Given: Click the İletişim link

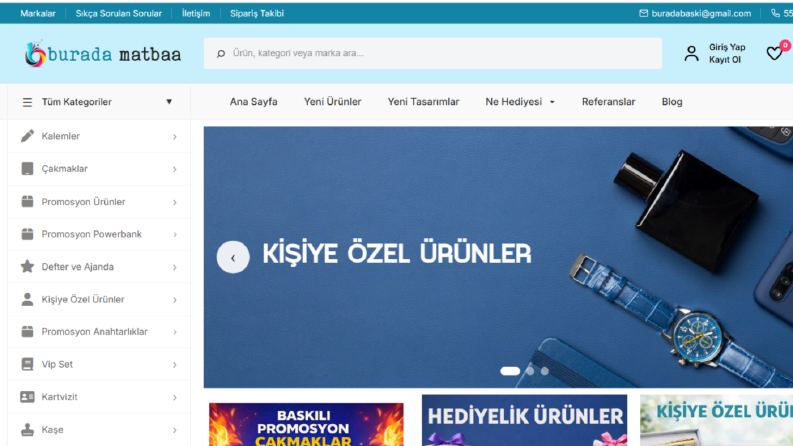Looking at the screenshot, I should click(x=196, y=13).
